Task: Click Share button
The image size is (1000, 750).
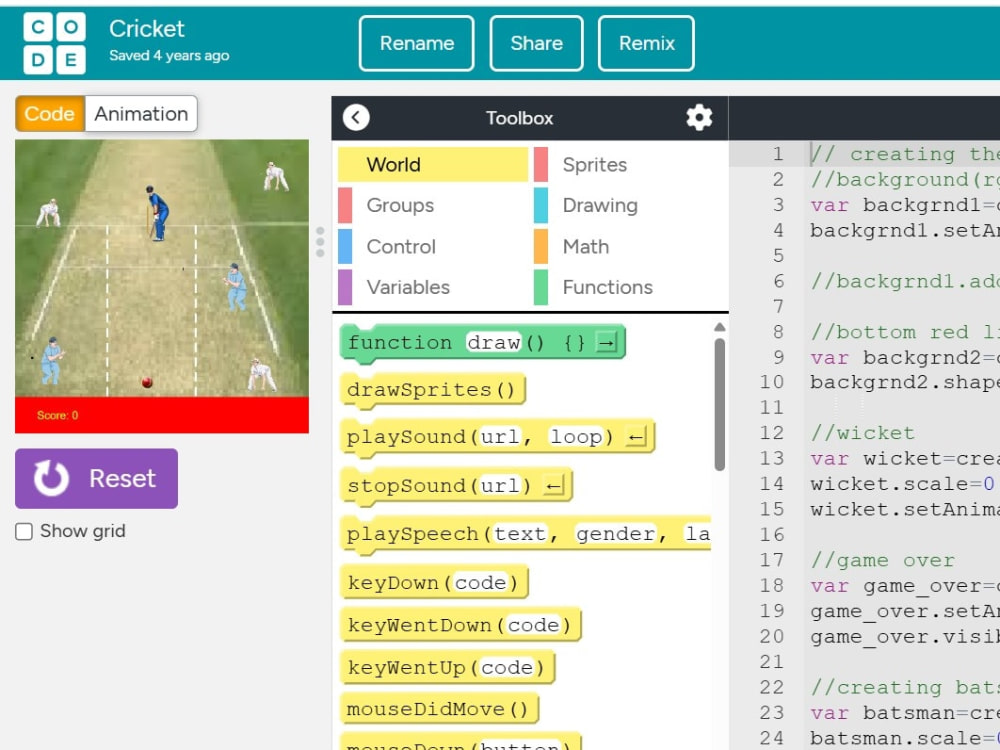Action: (x=536, y=43)
